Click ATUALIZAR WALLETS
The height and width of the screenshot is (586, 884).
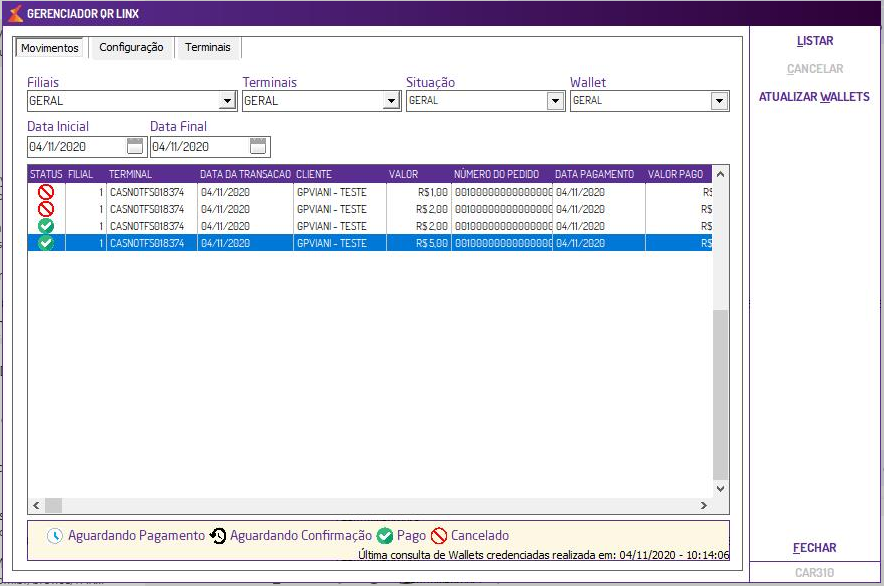[x=814, y=97]
